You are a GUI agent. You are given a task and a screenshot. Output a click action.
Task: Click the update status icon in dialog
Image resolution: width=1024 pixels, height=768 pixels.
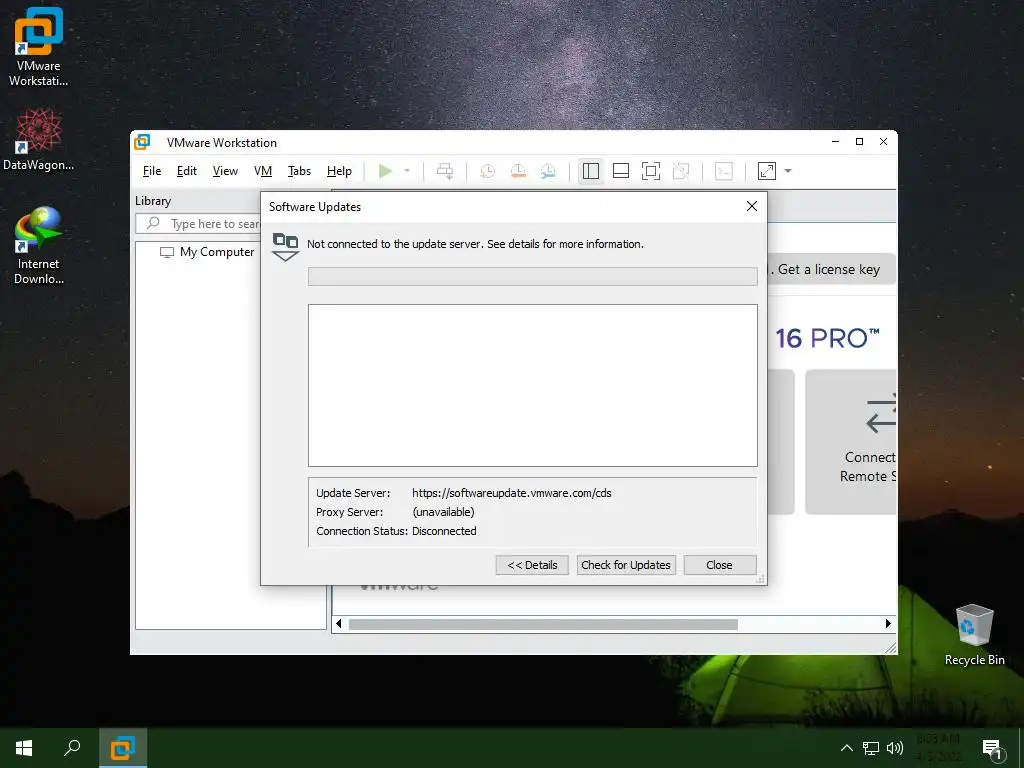[285, 247]
